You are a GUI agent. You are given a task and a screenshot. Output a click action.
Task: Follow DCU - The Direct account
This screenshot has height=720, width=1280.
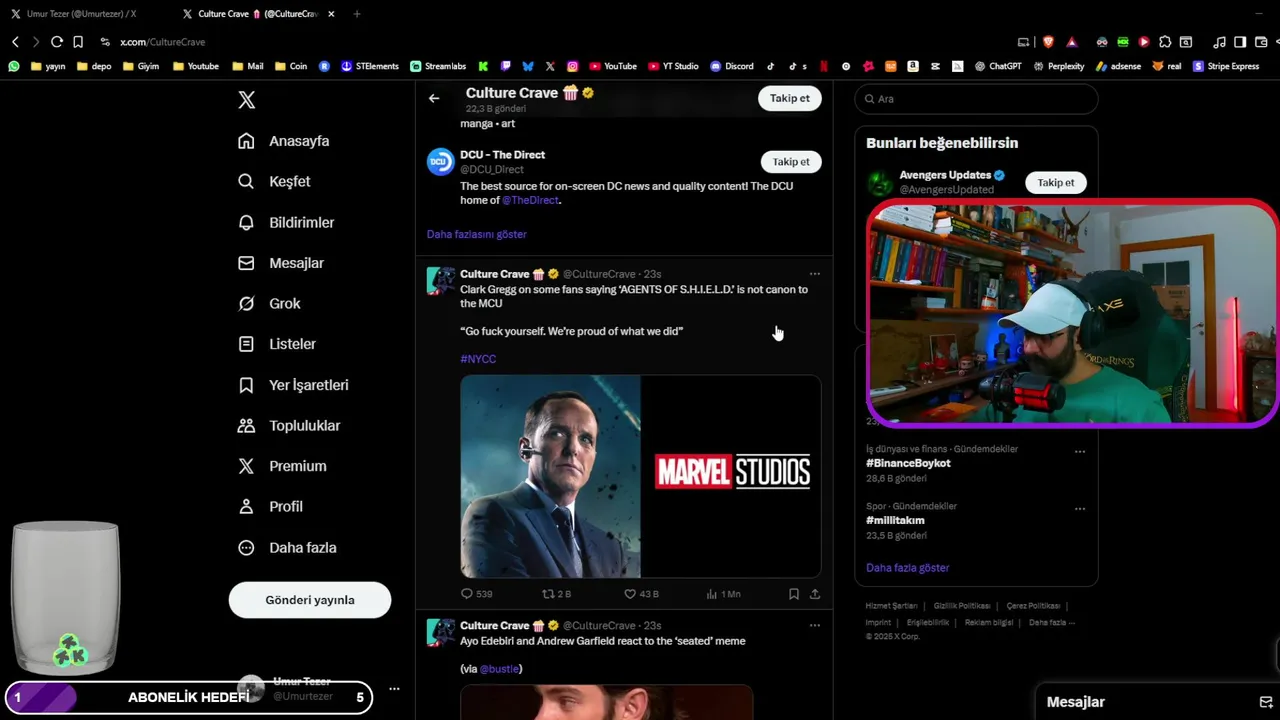(x=791, y=162)
